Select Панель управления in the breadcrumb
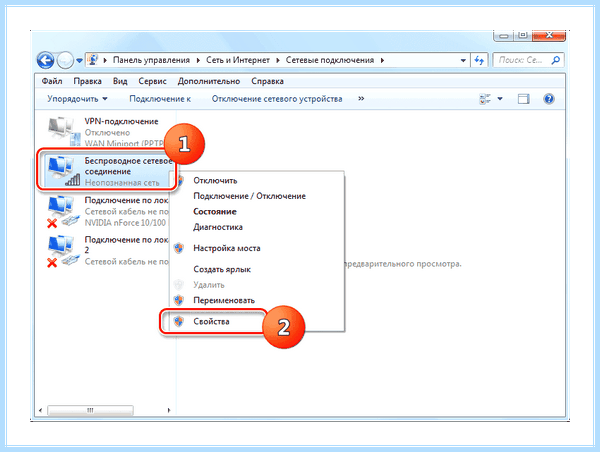This screenshot has height=452, width=600. click(151, 60)
